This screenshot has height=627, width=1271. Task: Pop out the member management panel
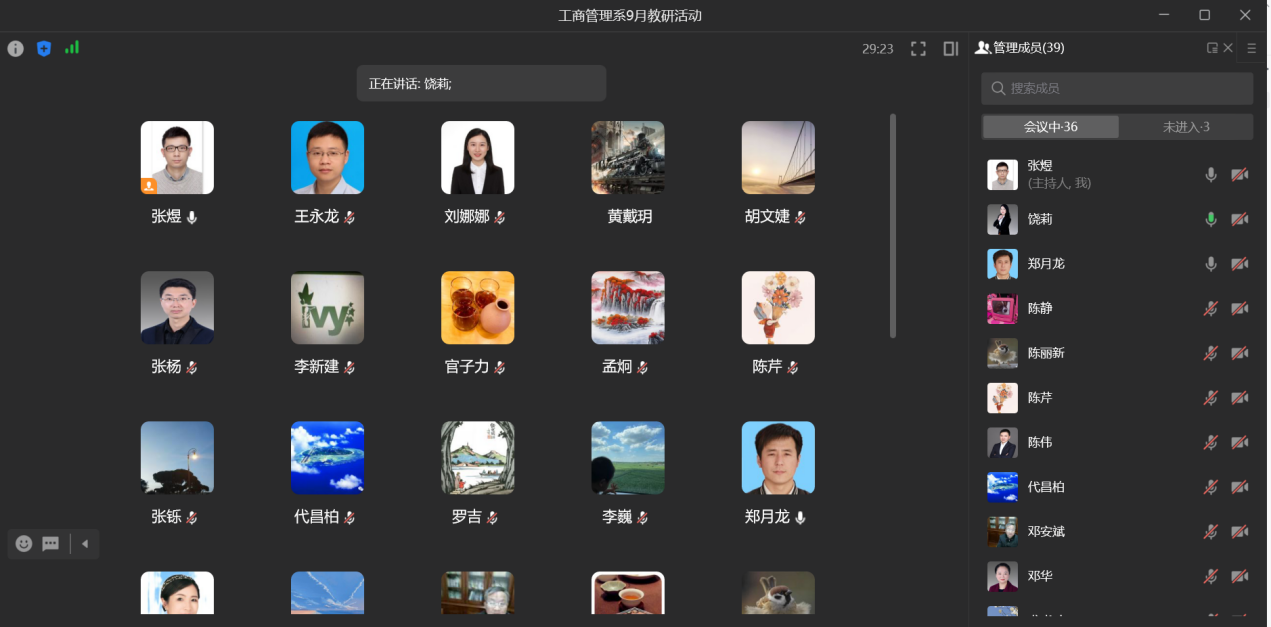pos(1212,48)
